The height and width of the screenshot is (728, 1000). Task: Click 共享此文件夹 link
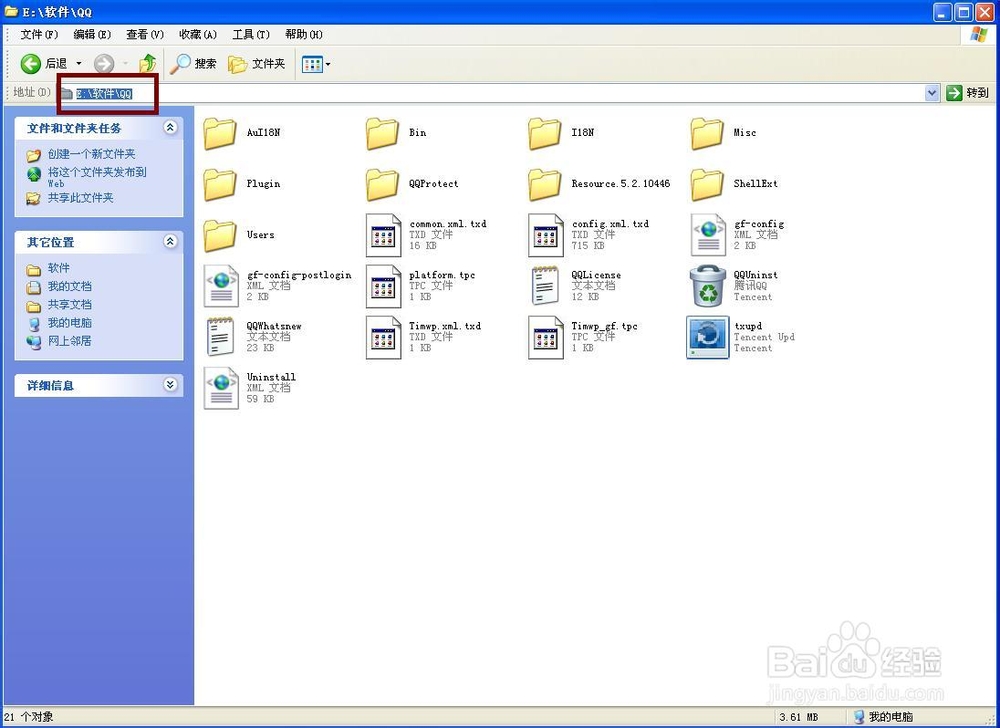(x=80, y=198)
